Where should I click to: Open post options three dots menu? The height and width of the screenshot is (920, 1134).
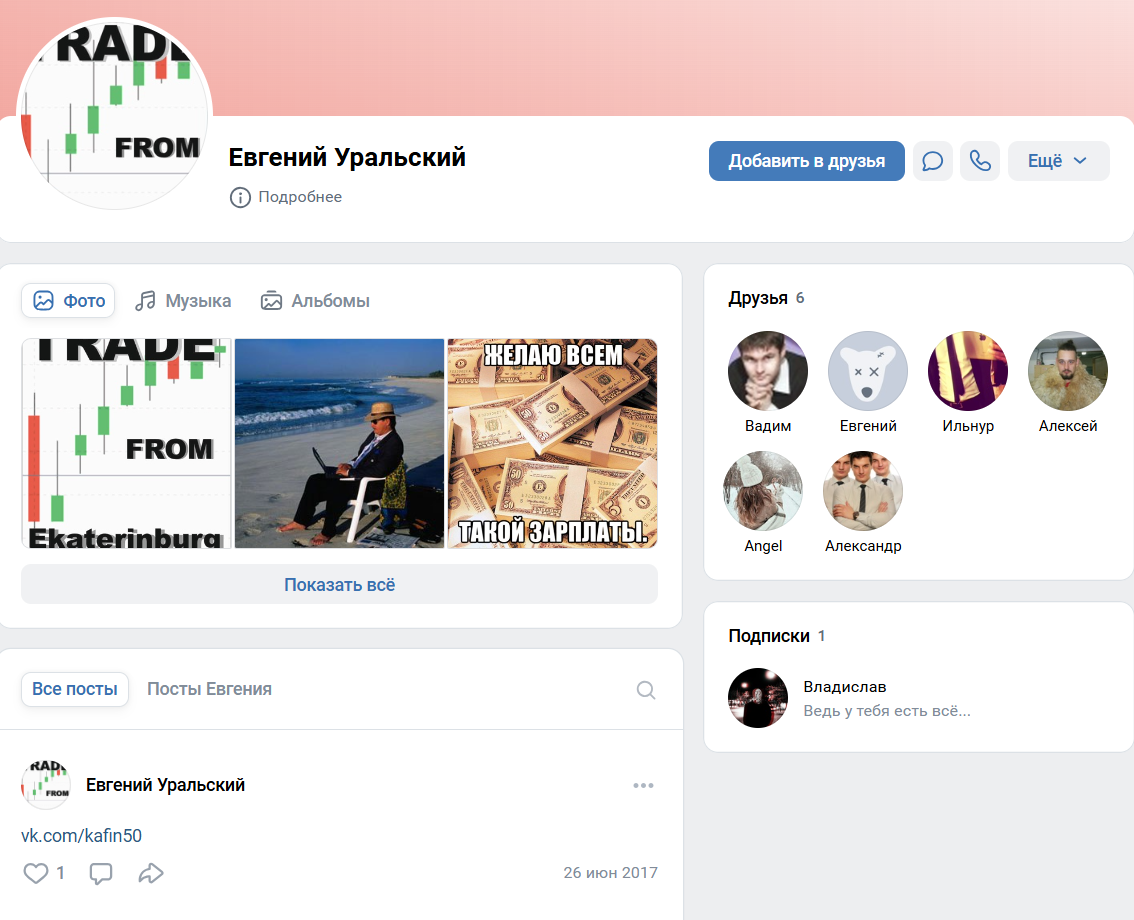point(643,785)
